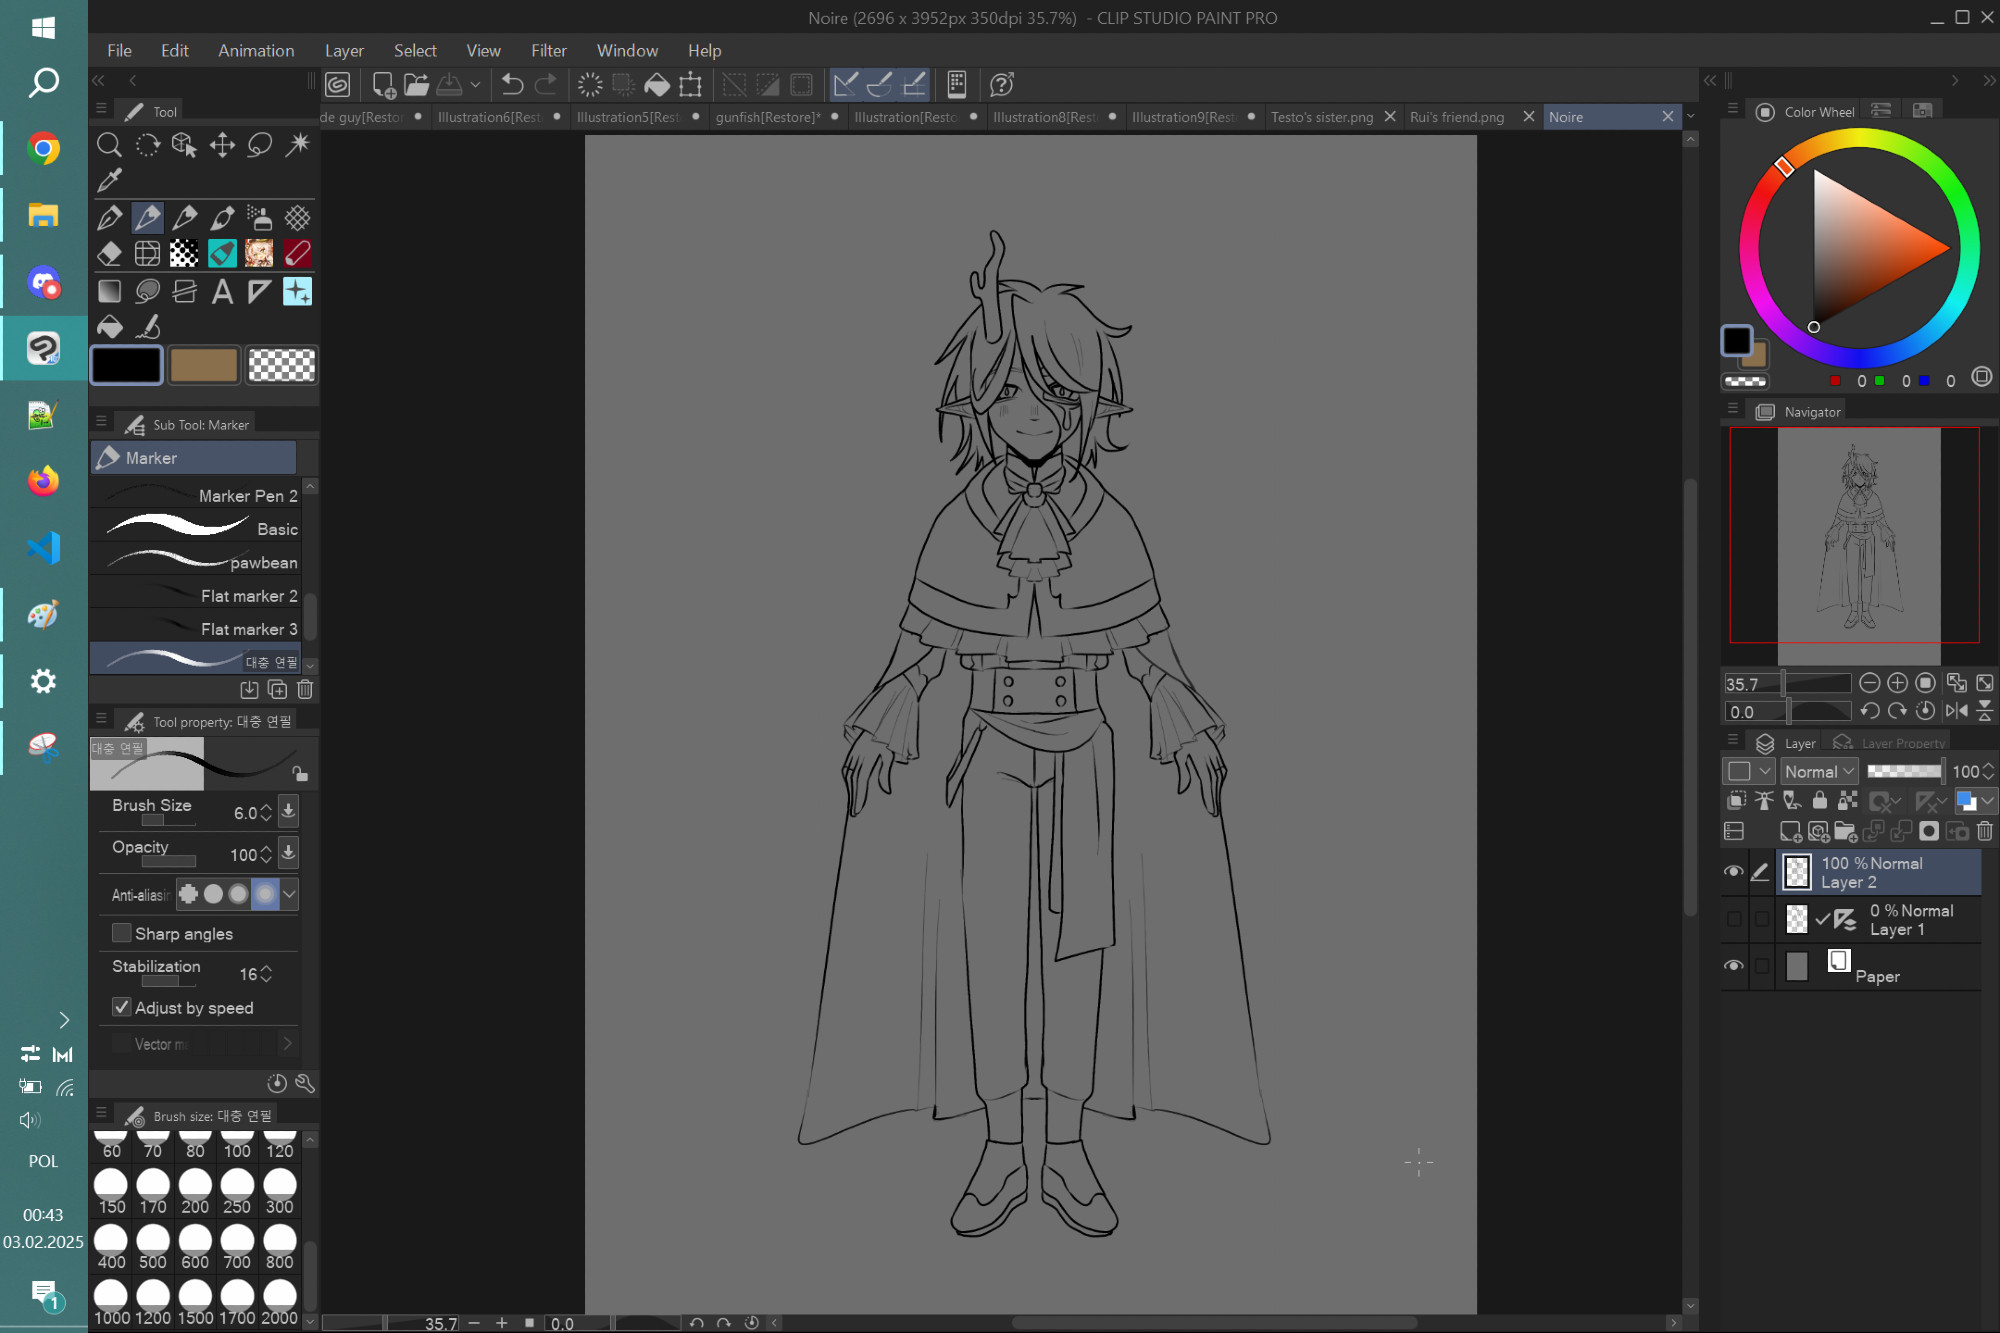Delete layer with trash icon in Layer panel
The height and width of the screenshot is (1333, 2000).
1985,831
